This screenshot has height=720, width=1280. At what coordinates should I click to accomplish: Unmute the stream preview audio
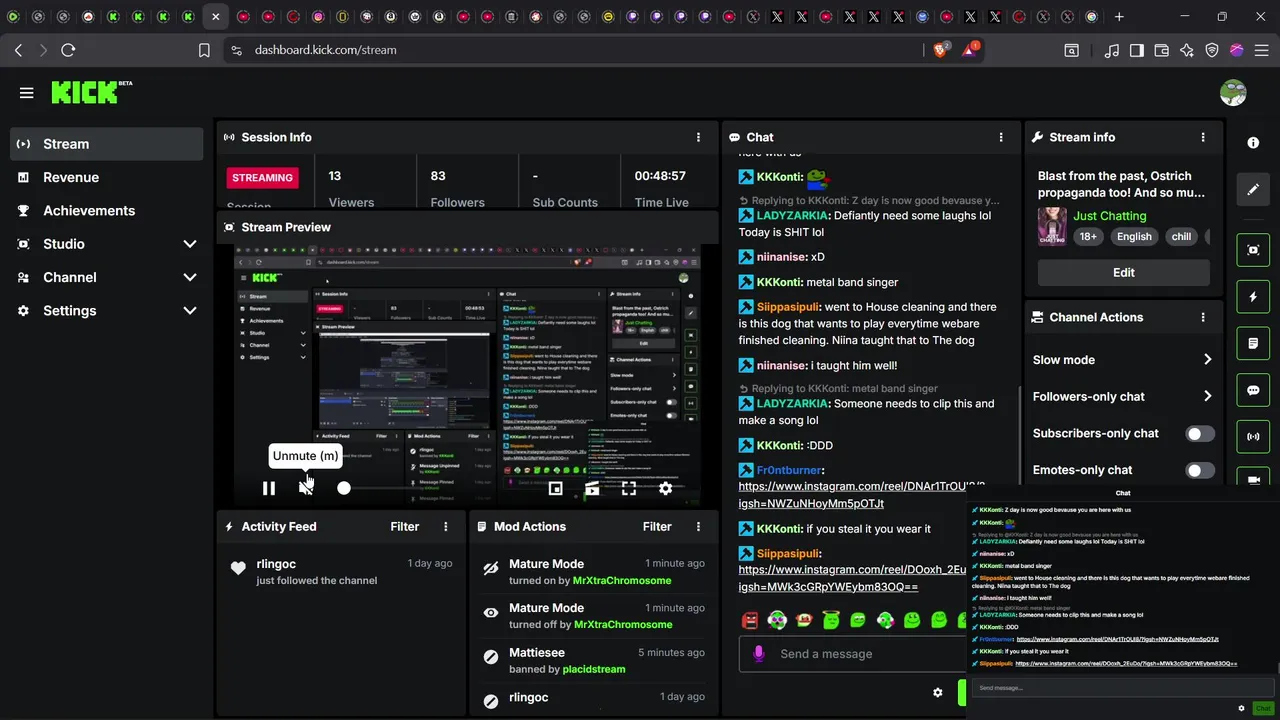306,488
